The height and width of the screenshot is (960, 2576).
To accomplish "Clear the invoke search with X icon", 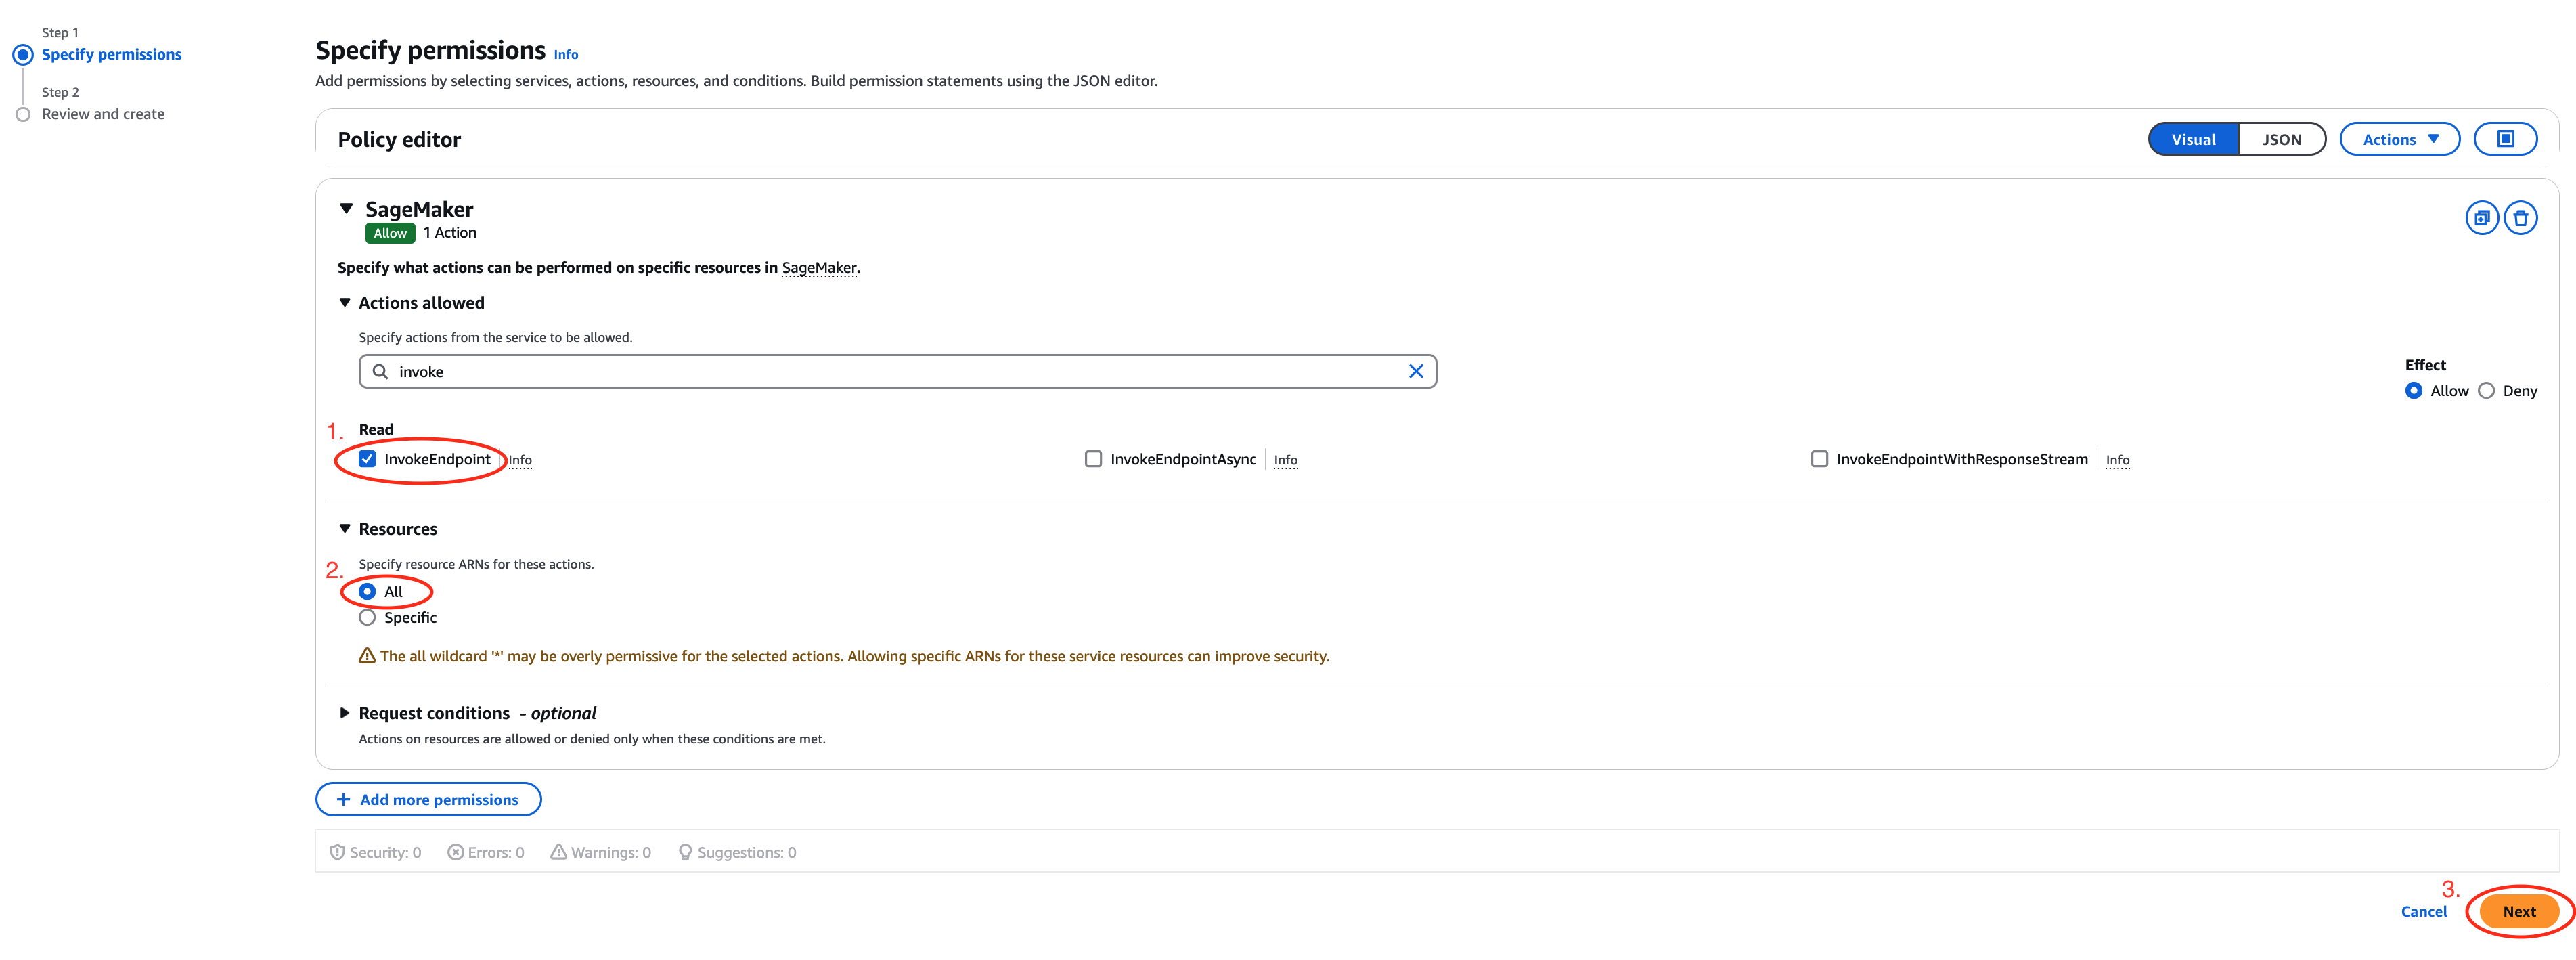I will tap(1415, 371).
